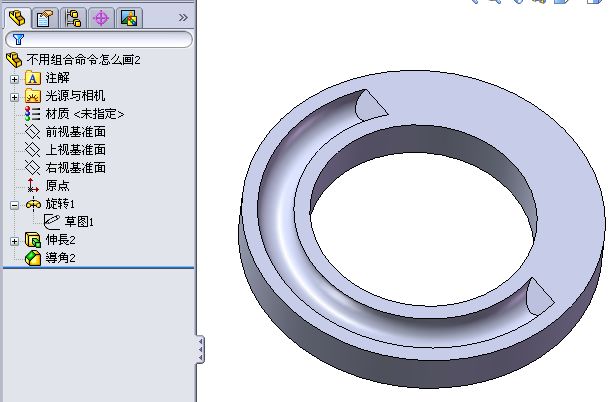Viewport: 616px width, 402px height.
Task: Click the 原点 origin icon
Action: tap(32, 185)
